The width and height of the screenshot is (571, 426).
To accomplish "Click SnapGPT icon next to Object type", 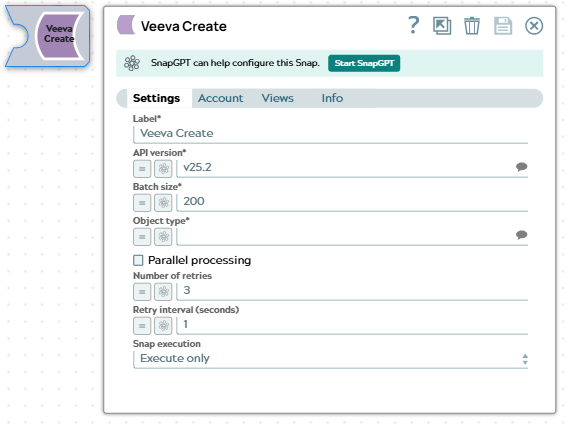I will (163, 237).
